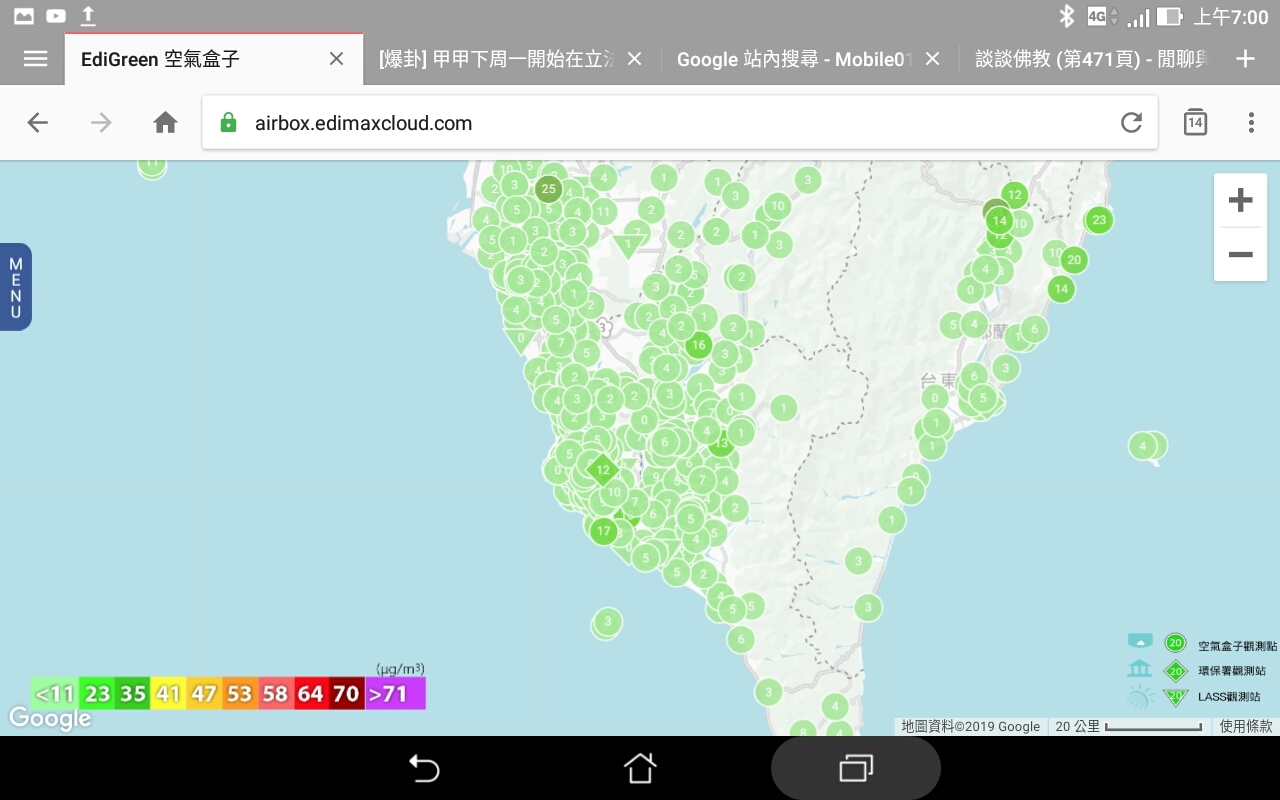Close the EdiGreen 空氣盒子 tab
Image resolution: width=1280 pixels, height=800 pixels.
337,59
